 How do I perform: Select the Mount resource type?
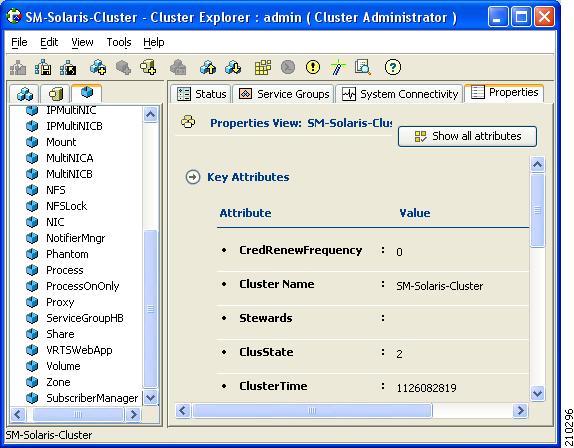pos(61,142)
